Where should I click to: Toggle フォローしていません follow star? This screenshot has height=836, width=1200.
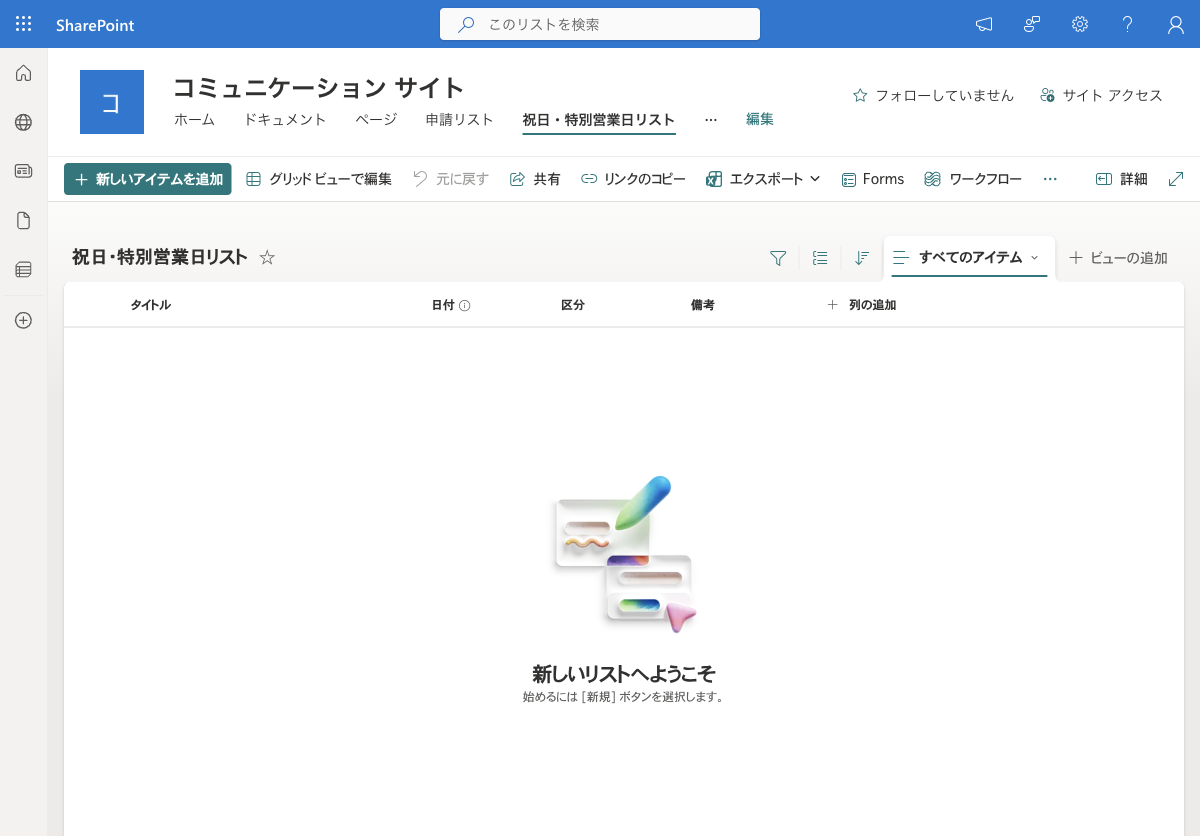click(x=933, y=95)
